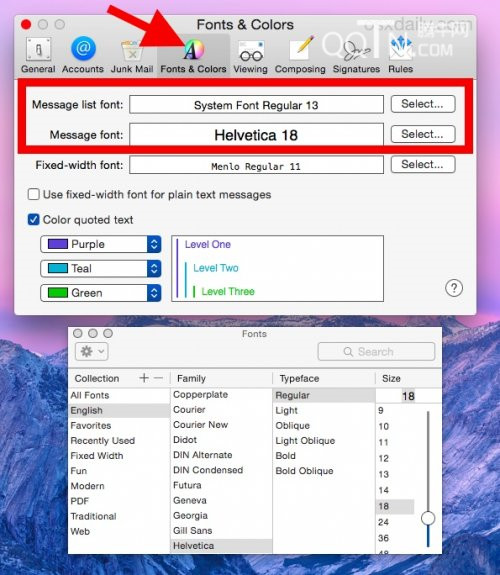This screenshot has width=500, height=575.
Task: Click the font Size input field
Action: [x=408, y=396]
